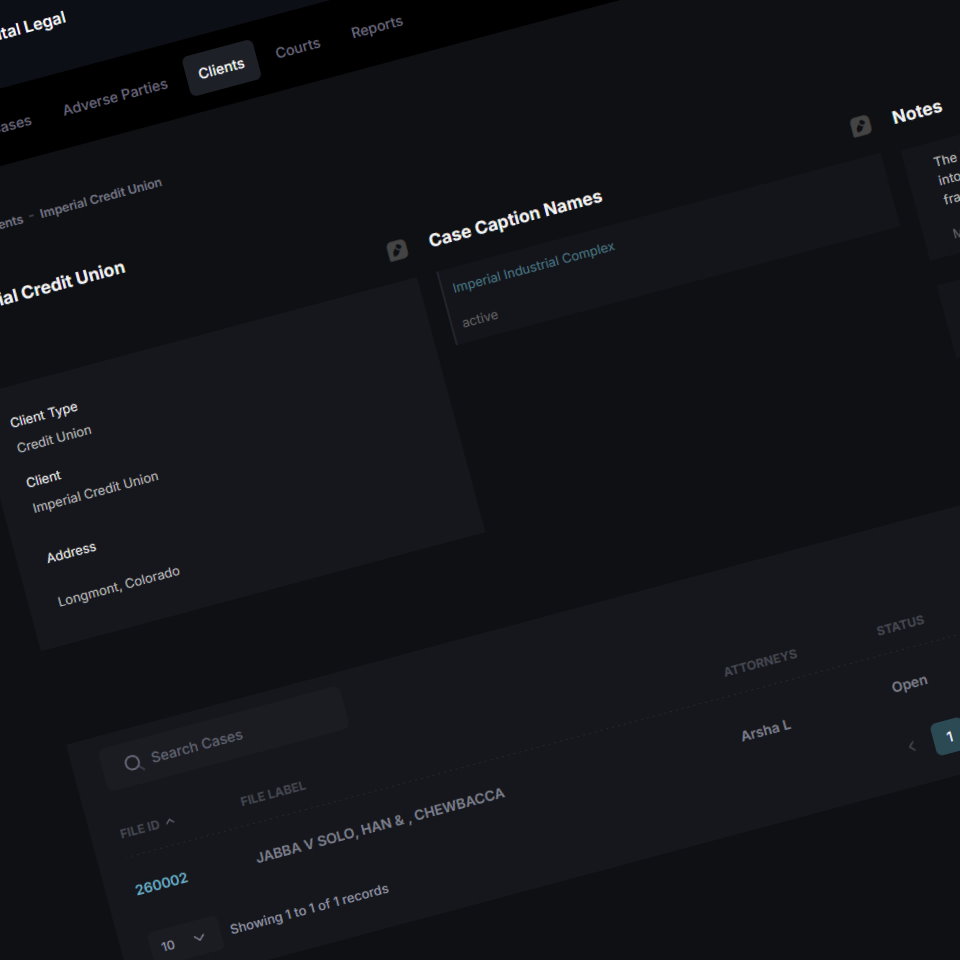Click the Imperial Credit Union breadcrumb

click(101, 197)
